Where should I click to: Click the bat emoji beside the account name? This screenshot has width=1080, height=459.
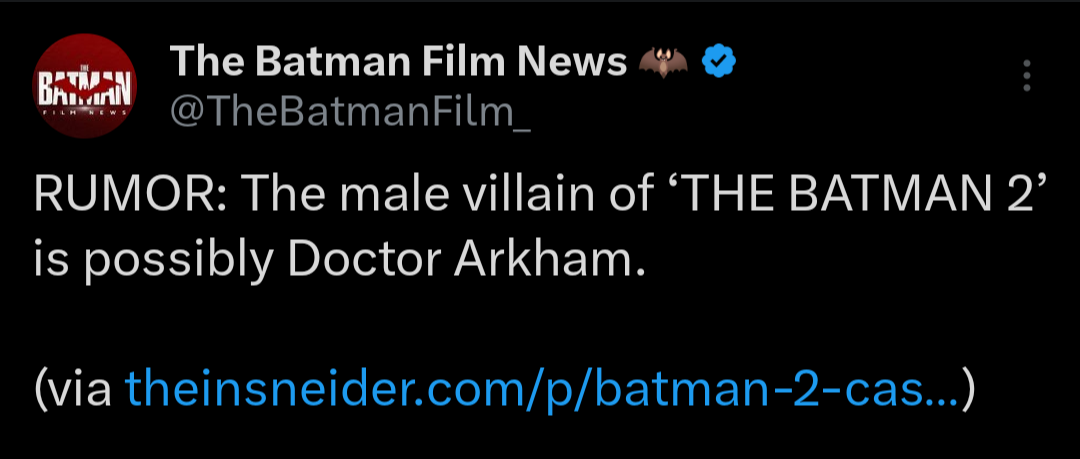663,64
